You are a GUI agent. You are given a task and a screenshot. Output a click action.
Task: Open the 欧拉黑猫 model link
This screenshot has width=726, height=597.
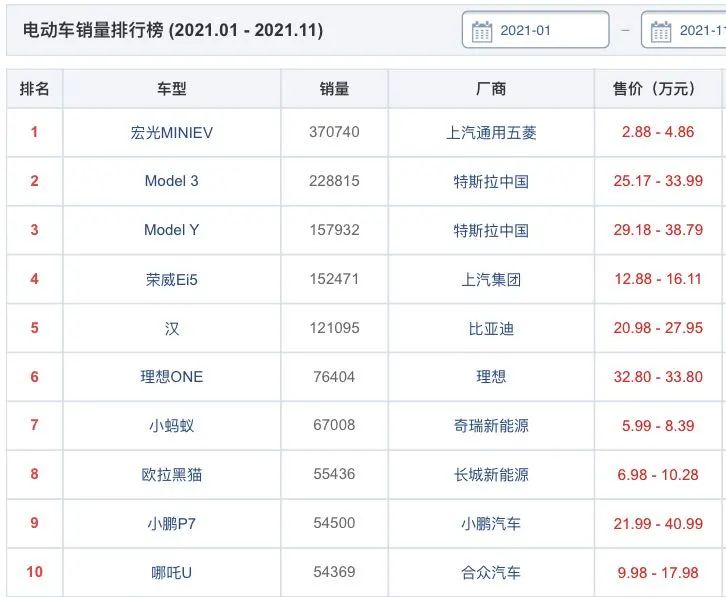(171, 475)
